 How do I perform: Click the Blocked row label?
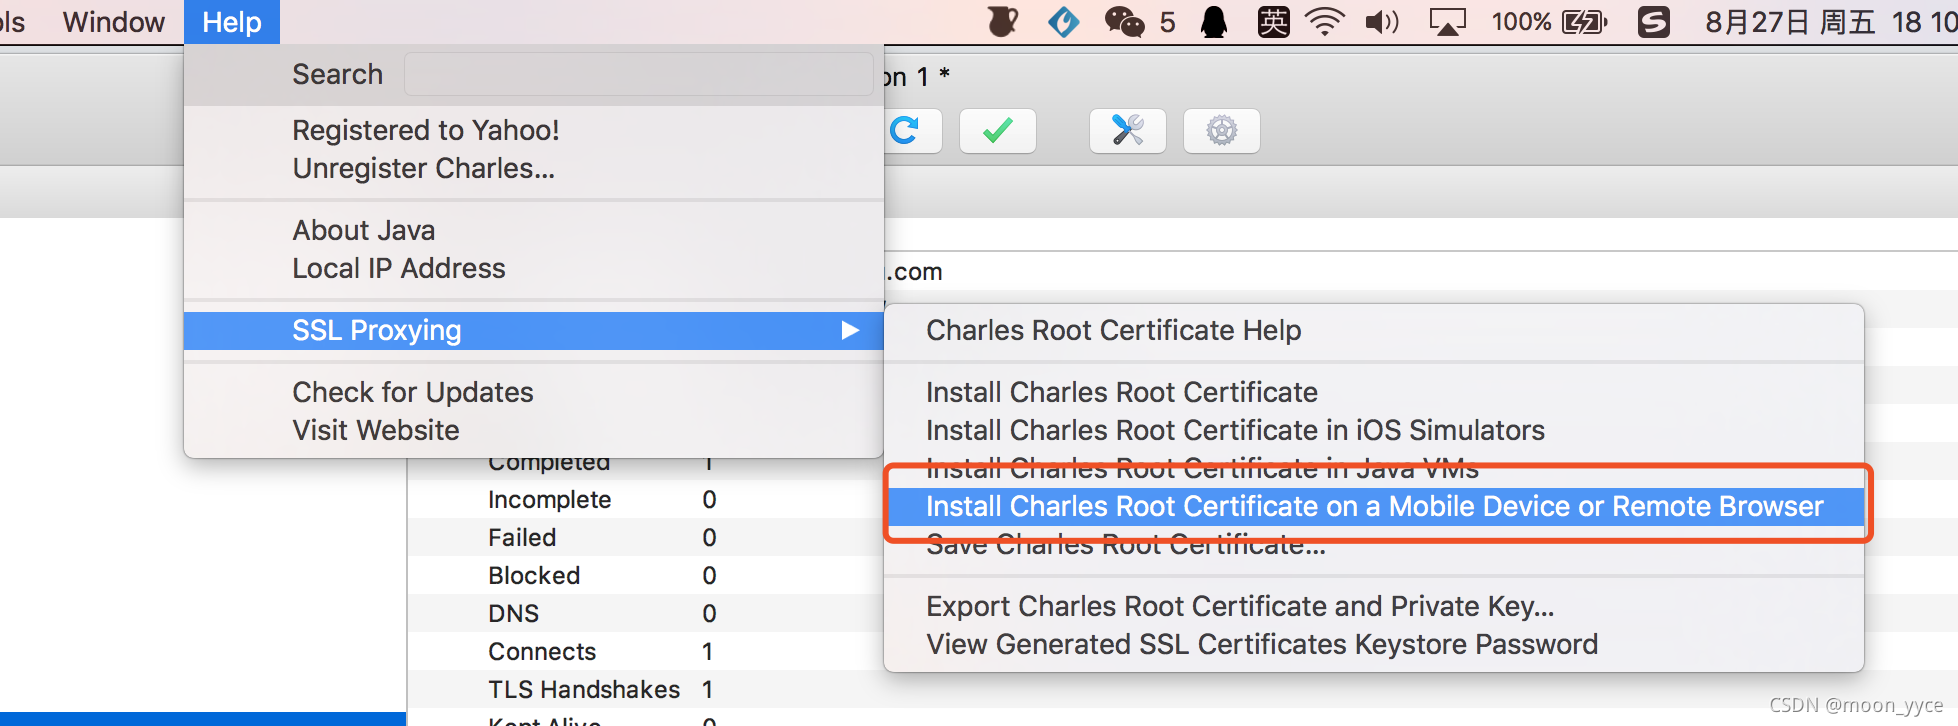[534, 575]
